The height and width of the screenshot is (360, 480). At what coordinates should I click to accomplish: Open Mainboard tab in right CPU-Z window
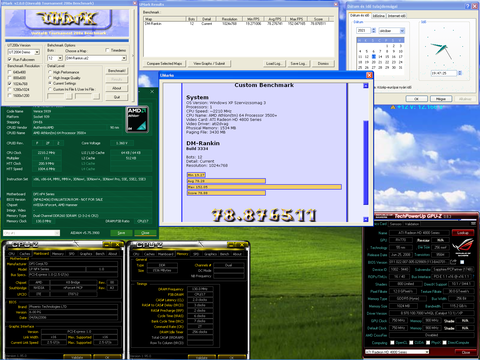[x=167, y=254]
